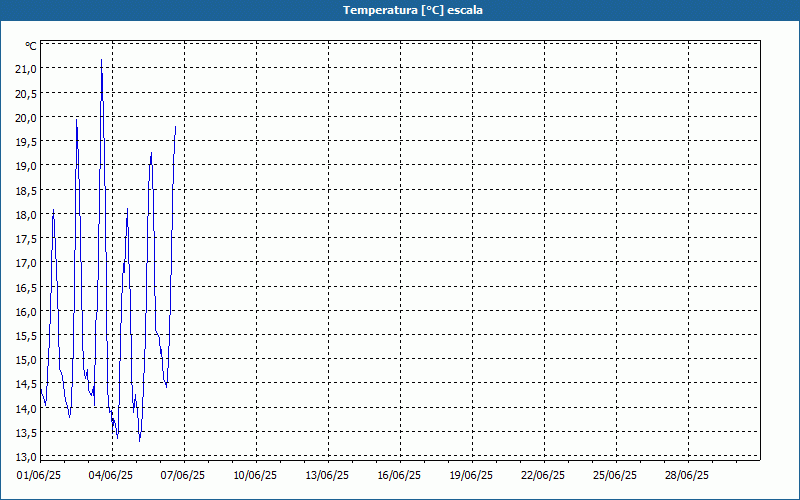
Task: Select the 16,0 y-axis label
Action: click(x=26, y=311)
